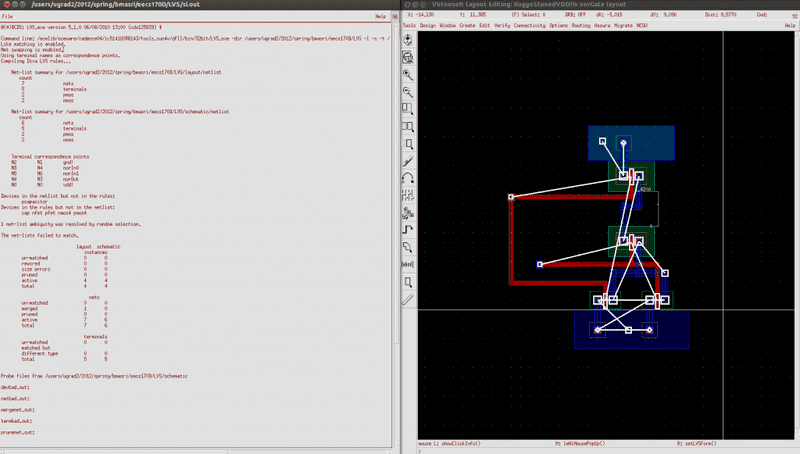
Task: Select the Zoom In tool
Action: tap(409, 74)
